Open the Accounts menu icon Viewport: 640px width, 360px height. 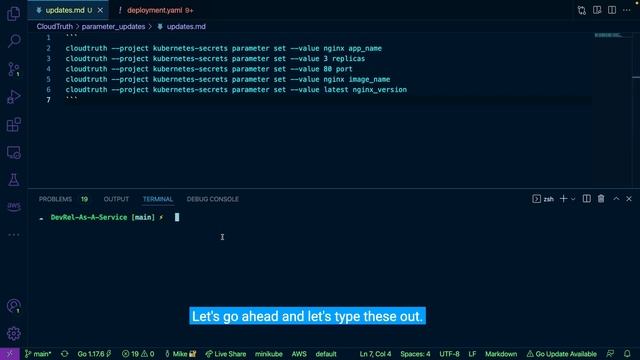[13, 306]
